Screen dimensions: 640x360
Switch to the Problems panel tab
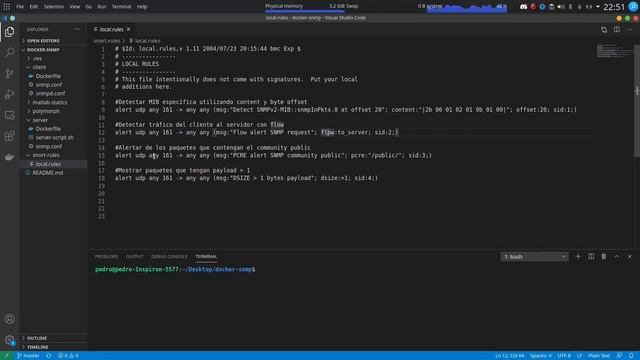pos(106,256)
